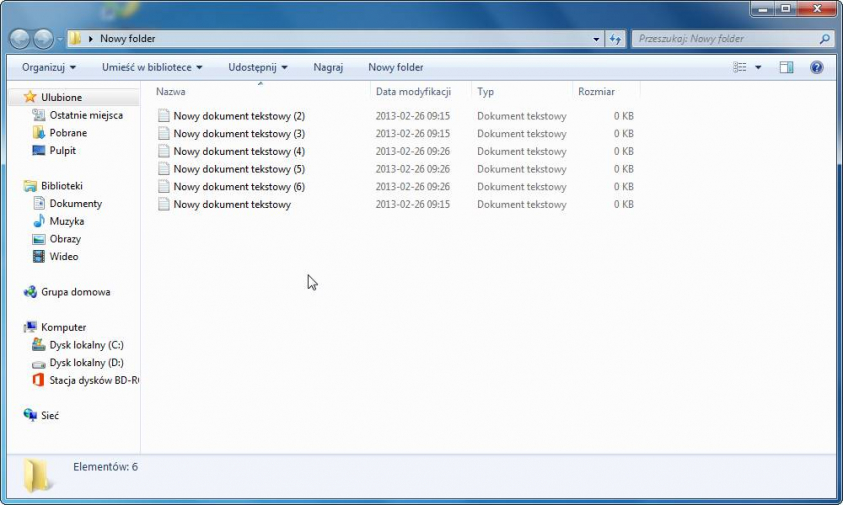Viewport: 843px width, 505px height.
Task: Click the Back navigation arrow button
Action: tap(19, 39)
